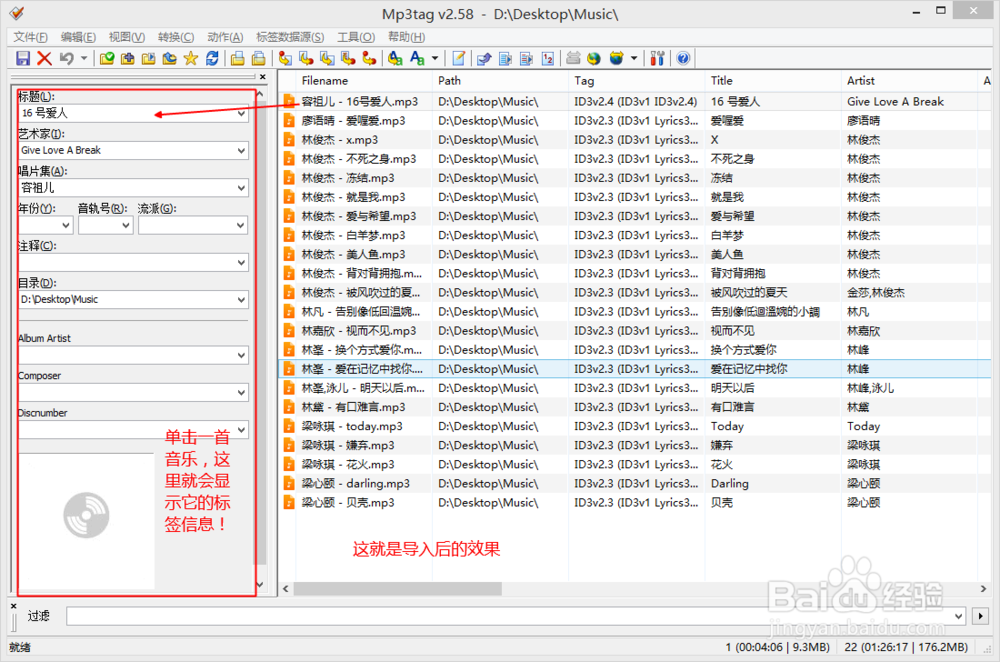Screen dimensions: 1000x662
Task: Click the Text file - Tag convert icon
Action: [x=348, y=59]
